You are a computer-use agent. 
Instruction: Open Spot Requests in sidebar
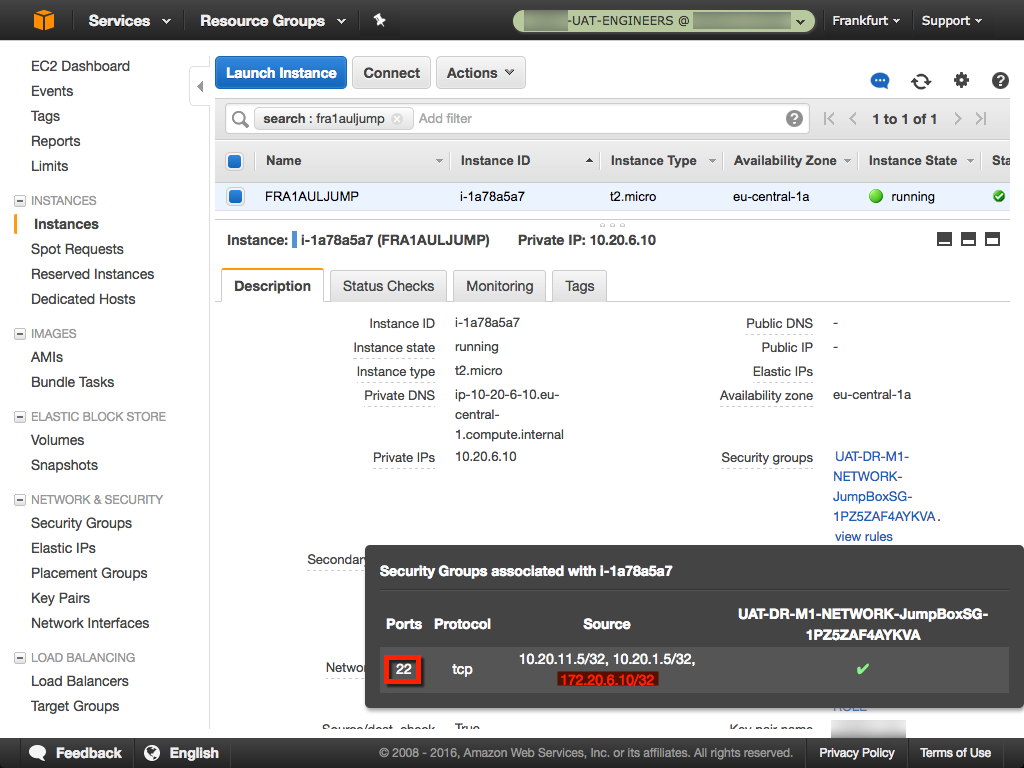pyautogui.click(x=77, y=249)
